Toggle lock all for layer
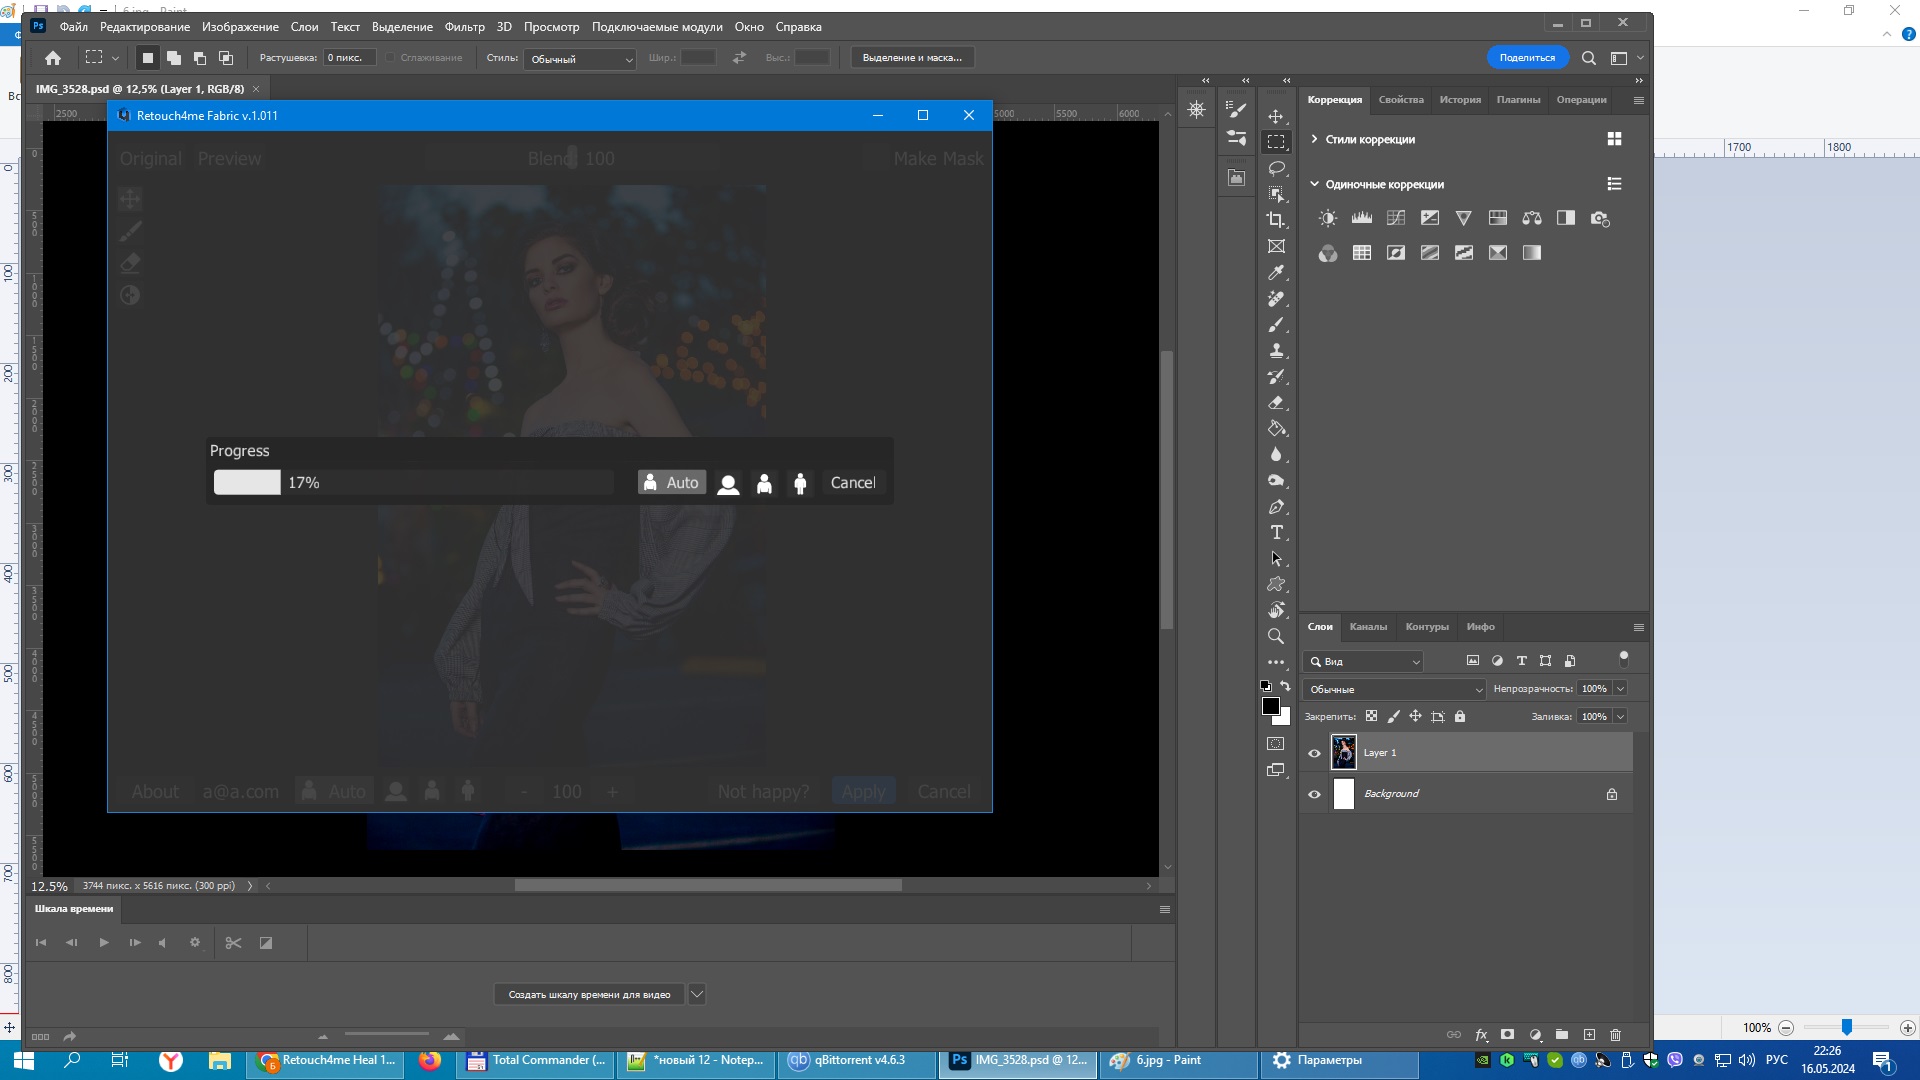 (x=1460, y=717)
